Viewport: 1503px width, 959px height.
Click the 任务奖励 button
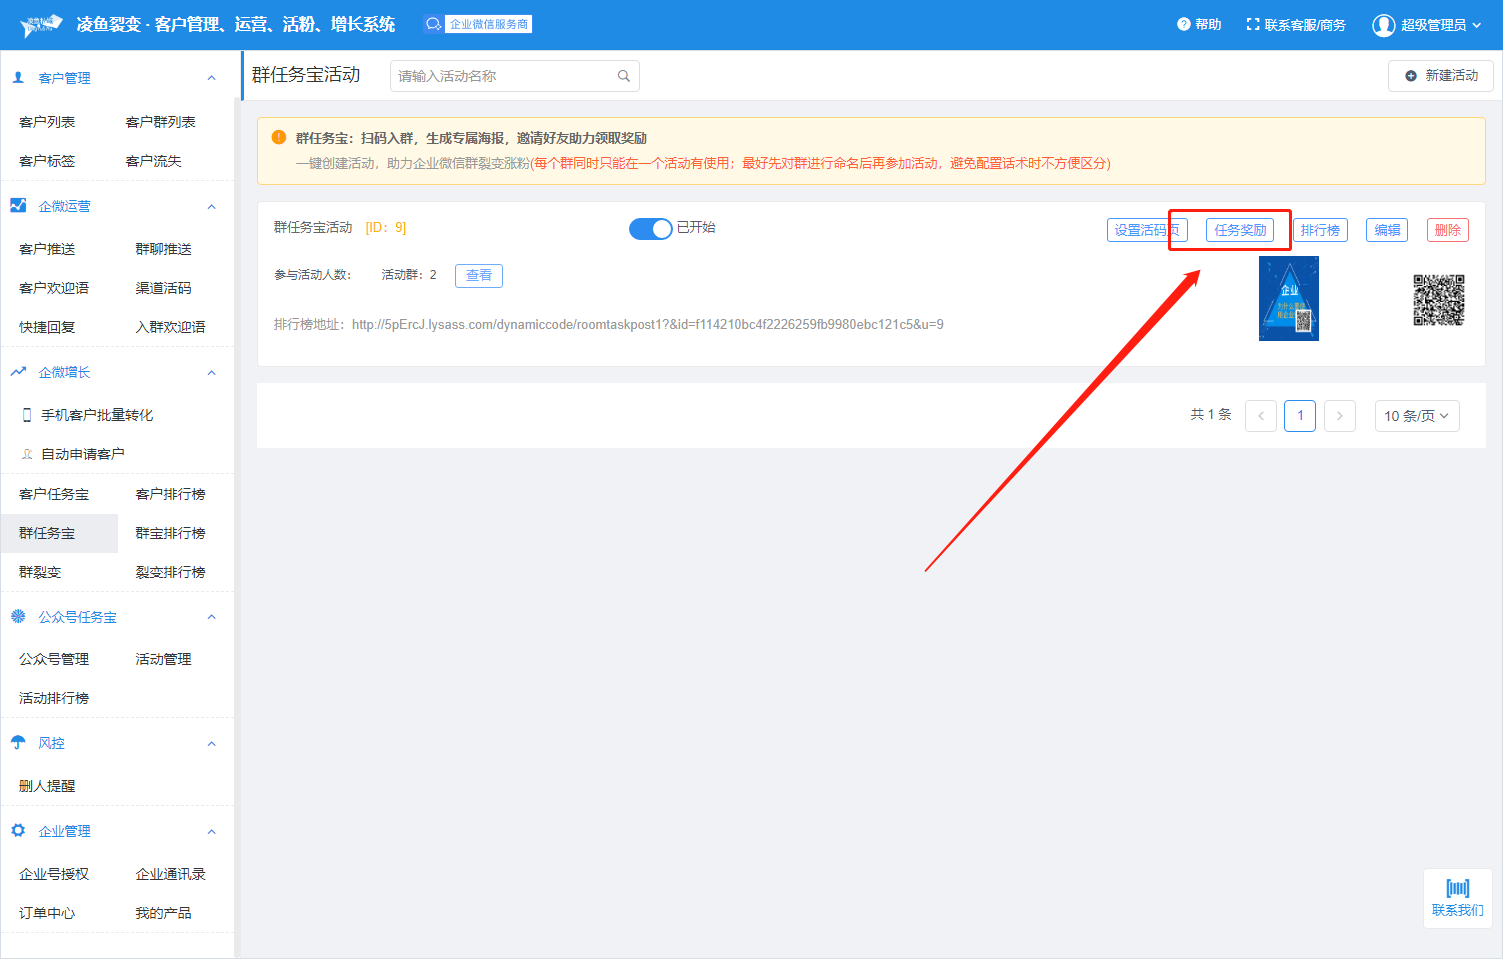point(1240,230)
